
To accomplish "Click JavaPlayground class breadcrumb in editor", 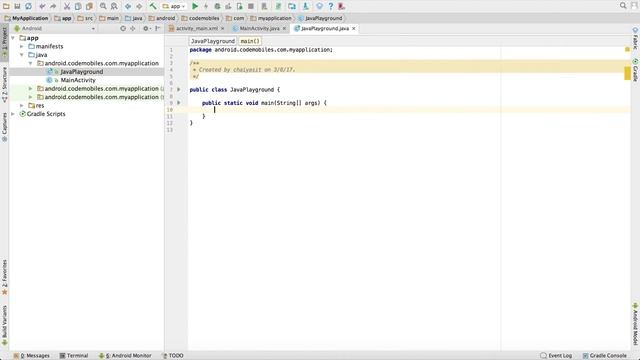I will click(213, 41).
